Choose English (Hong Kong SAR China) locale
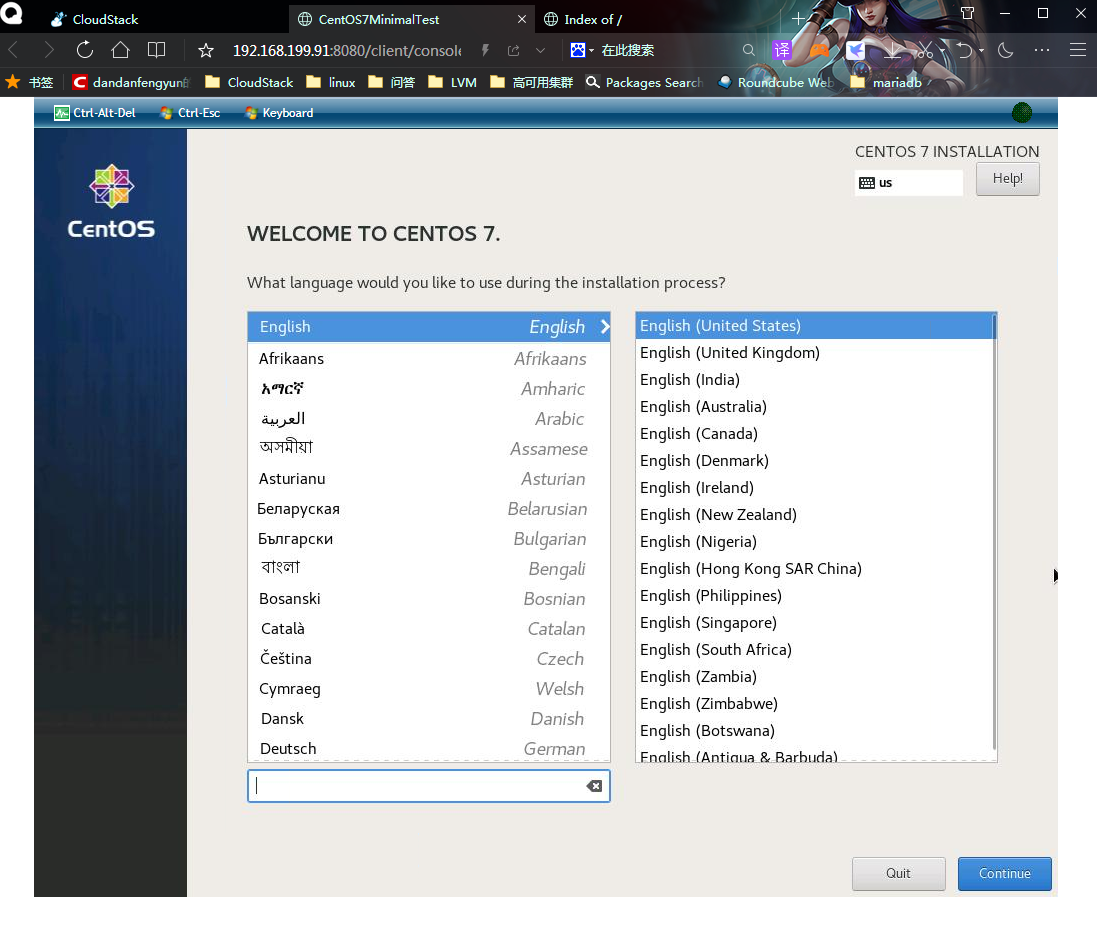Image resolution: width=1097 pixels, height=943 pixels. pos(814,569)
